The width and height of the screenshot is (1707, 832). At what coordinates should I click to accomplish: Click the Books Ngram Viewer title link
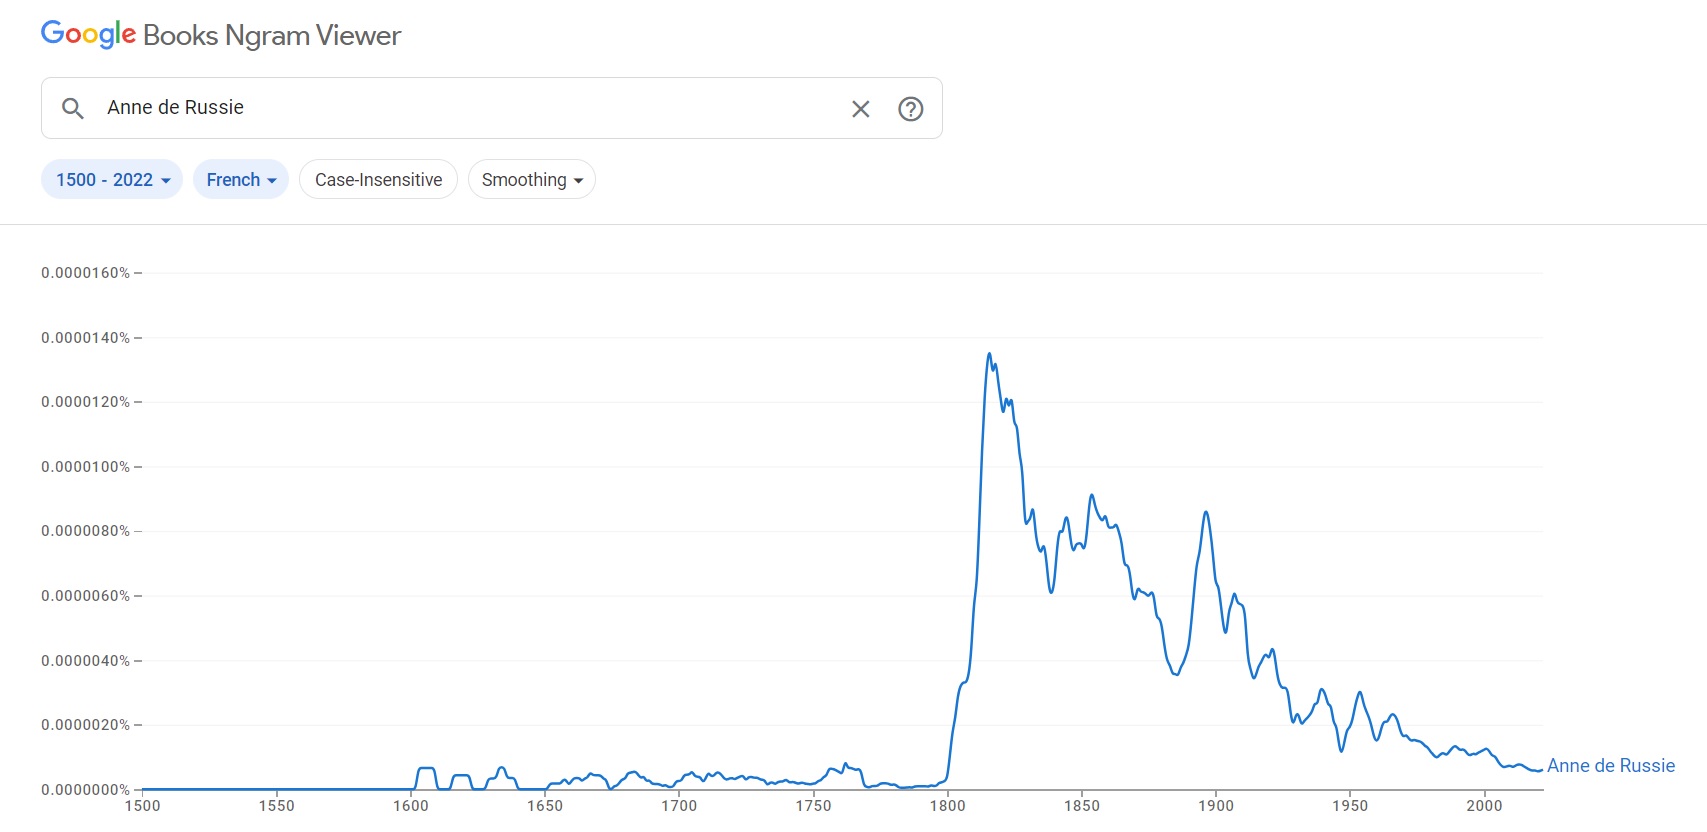click(x=271, y=35)
